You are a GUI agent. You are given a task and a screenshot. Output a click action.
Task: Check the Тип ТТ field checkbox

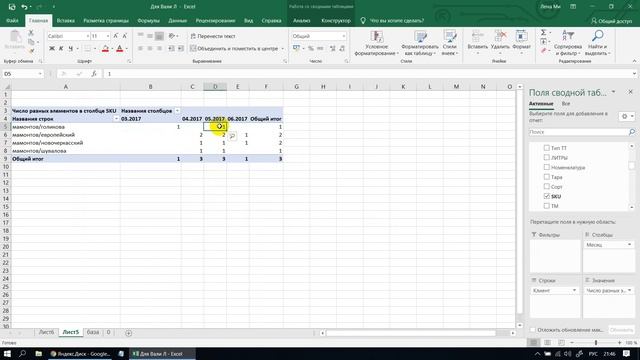[547, 148]
